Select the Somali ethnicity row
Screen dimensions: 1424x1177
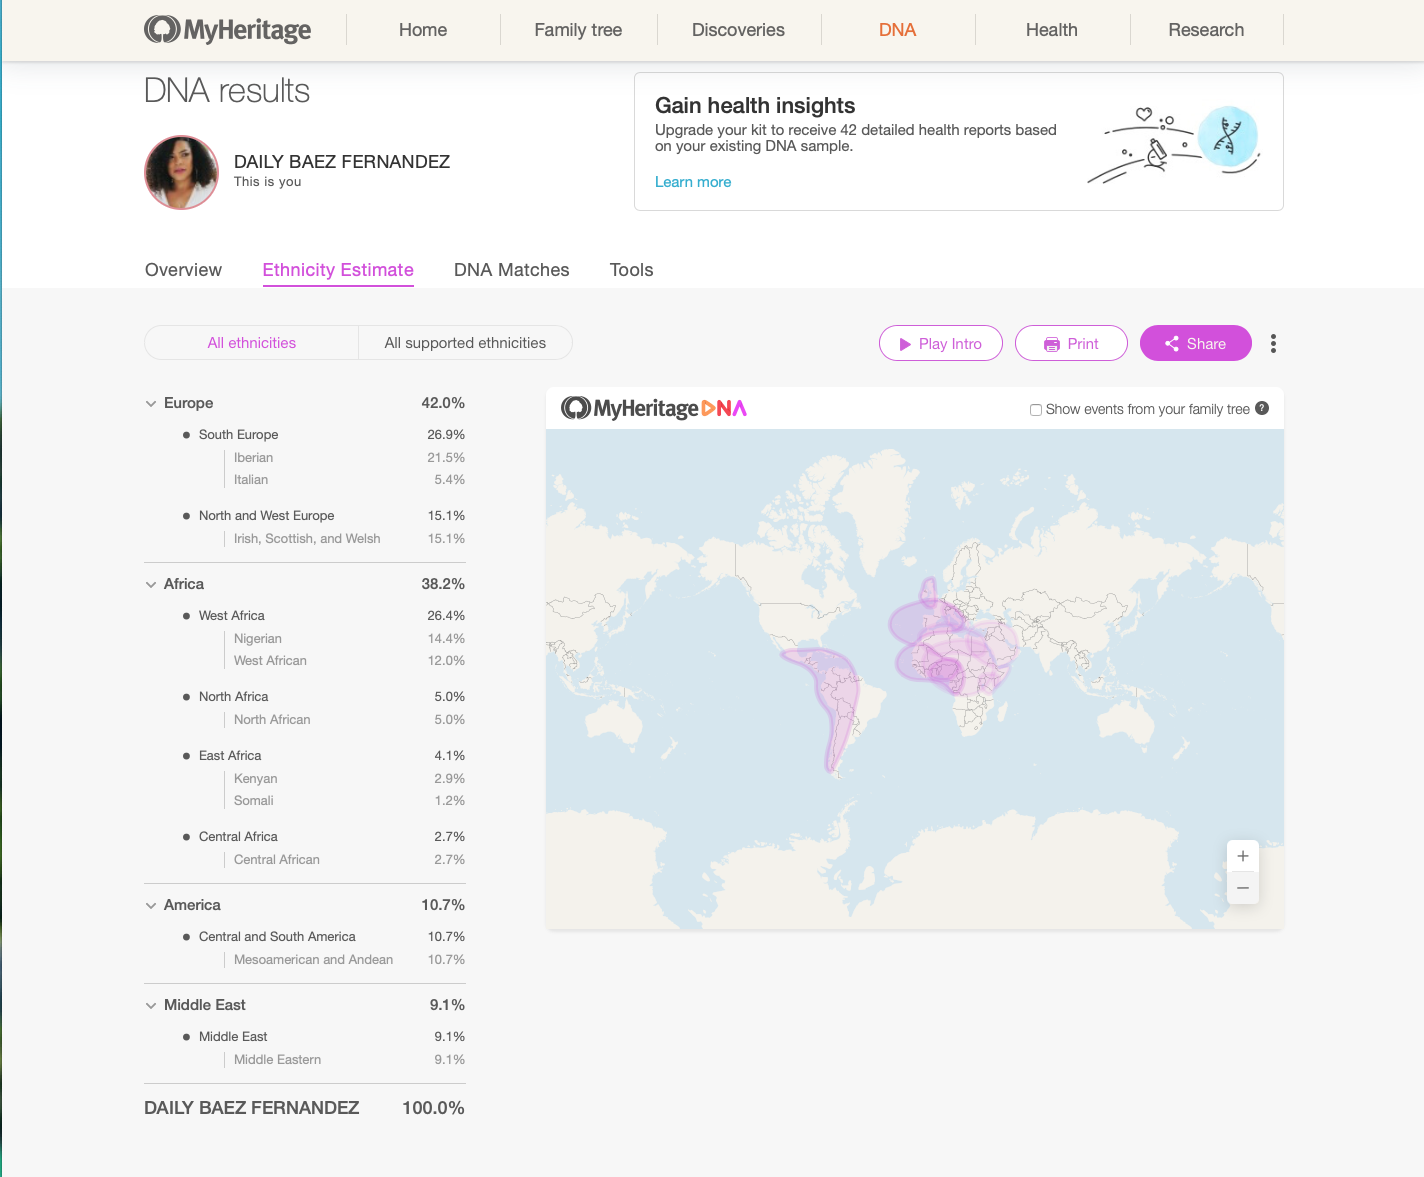point(348,801)
